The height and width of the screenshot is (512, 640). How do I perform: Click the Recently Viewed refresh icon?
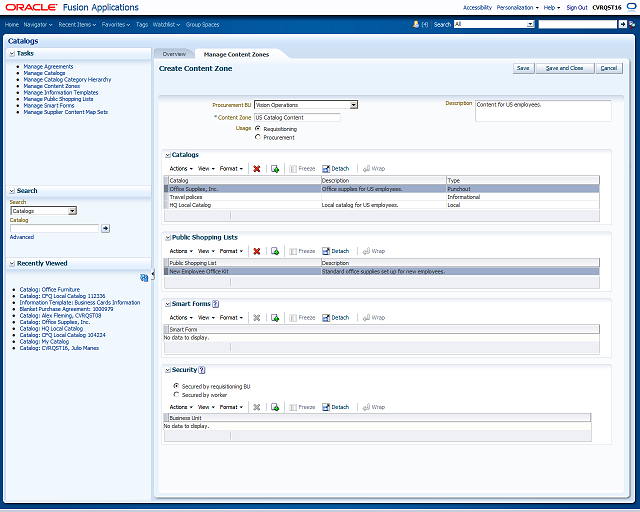144,278
